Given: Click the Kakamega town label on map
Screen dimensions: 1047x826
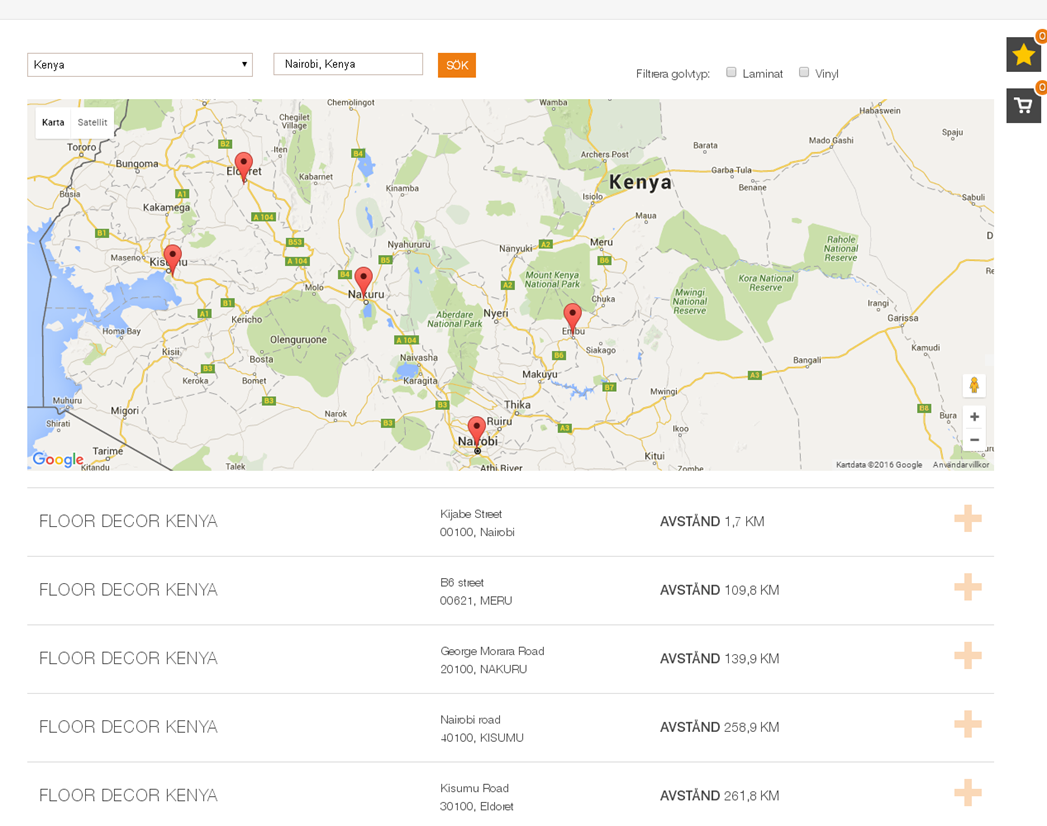Looking at the screenshot, I should pyautogui.click(x=166, y=208).
